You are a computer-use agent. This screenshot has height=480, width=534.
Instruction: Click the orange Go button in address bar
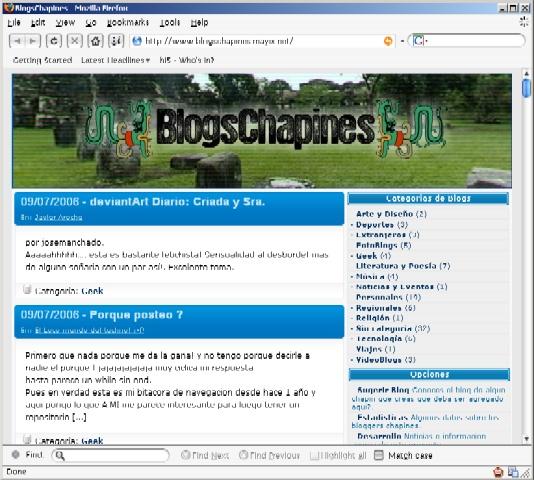[388, 41]
